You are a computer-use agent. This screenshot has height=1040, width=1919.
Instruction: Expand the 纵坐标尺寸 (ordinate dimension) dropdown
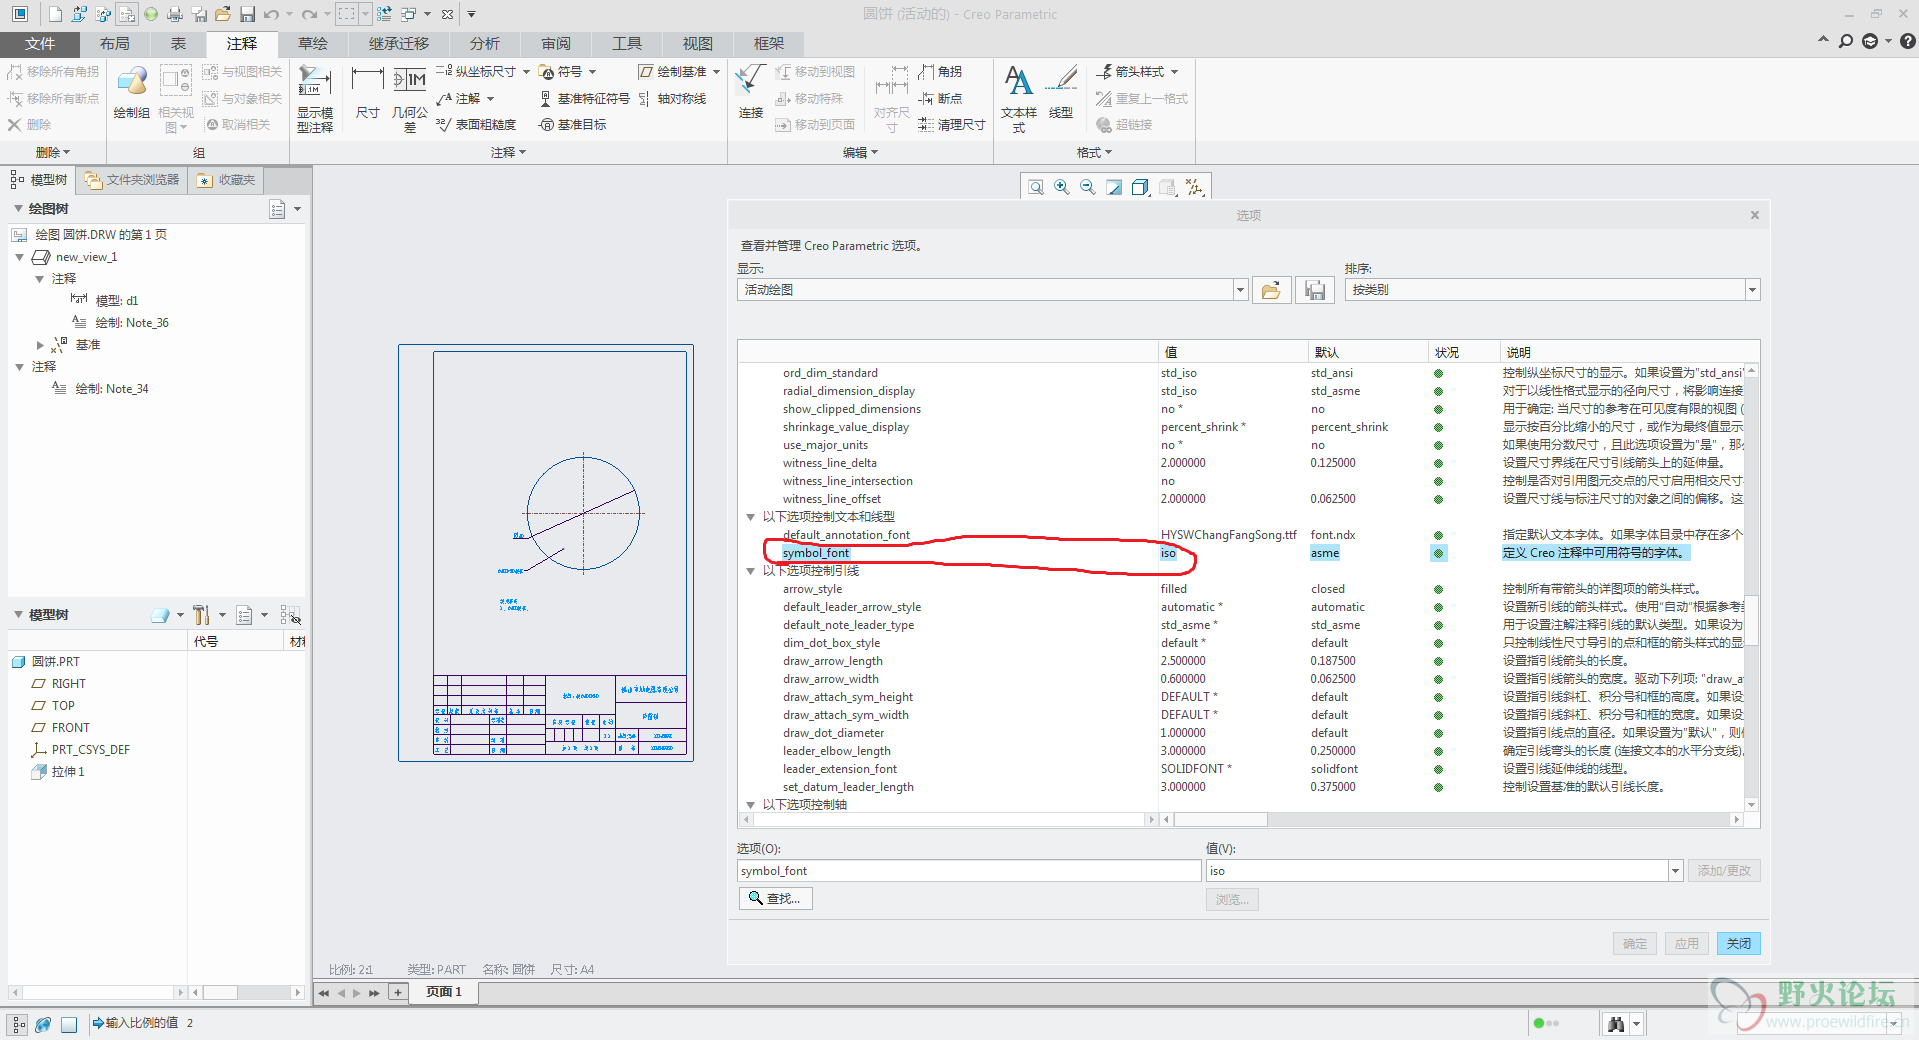pos(527,72)
